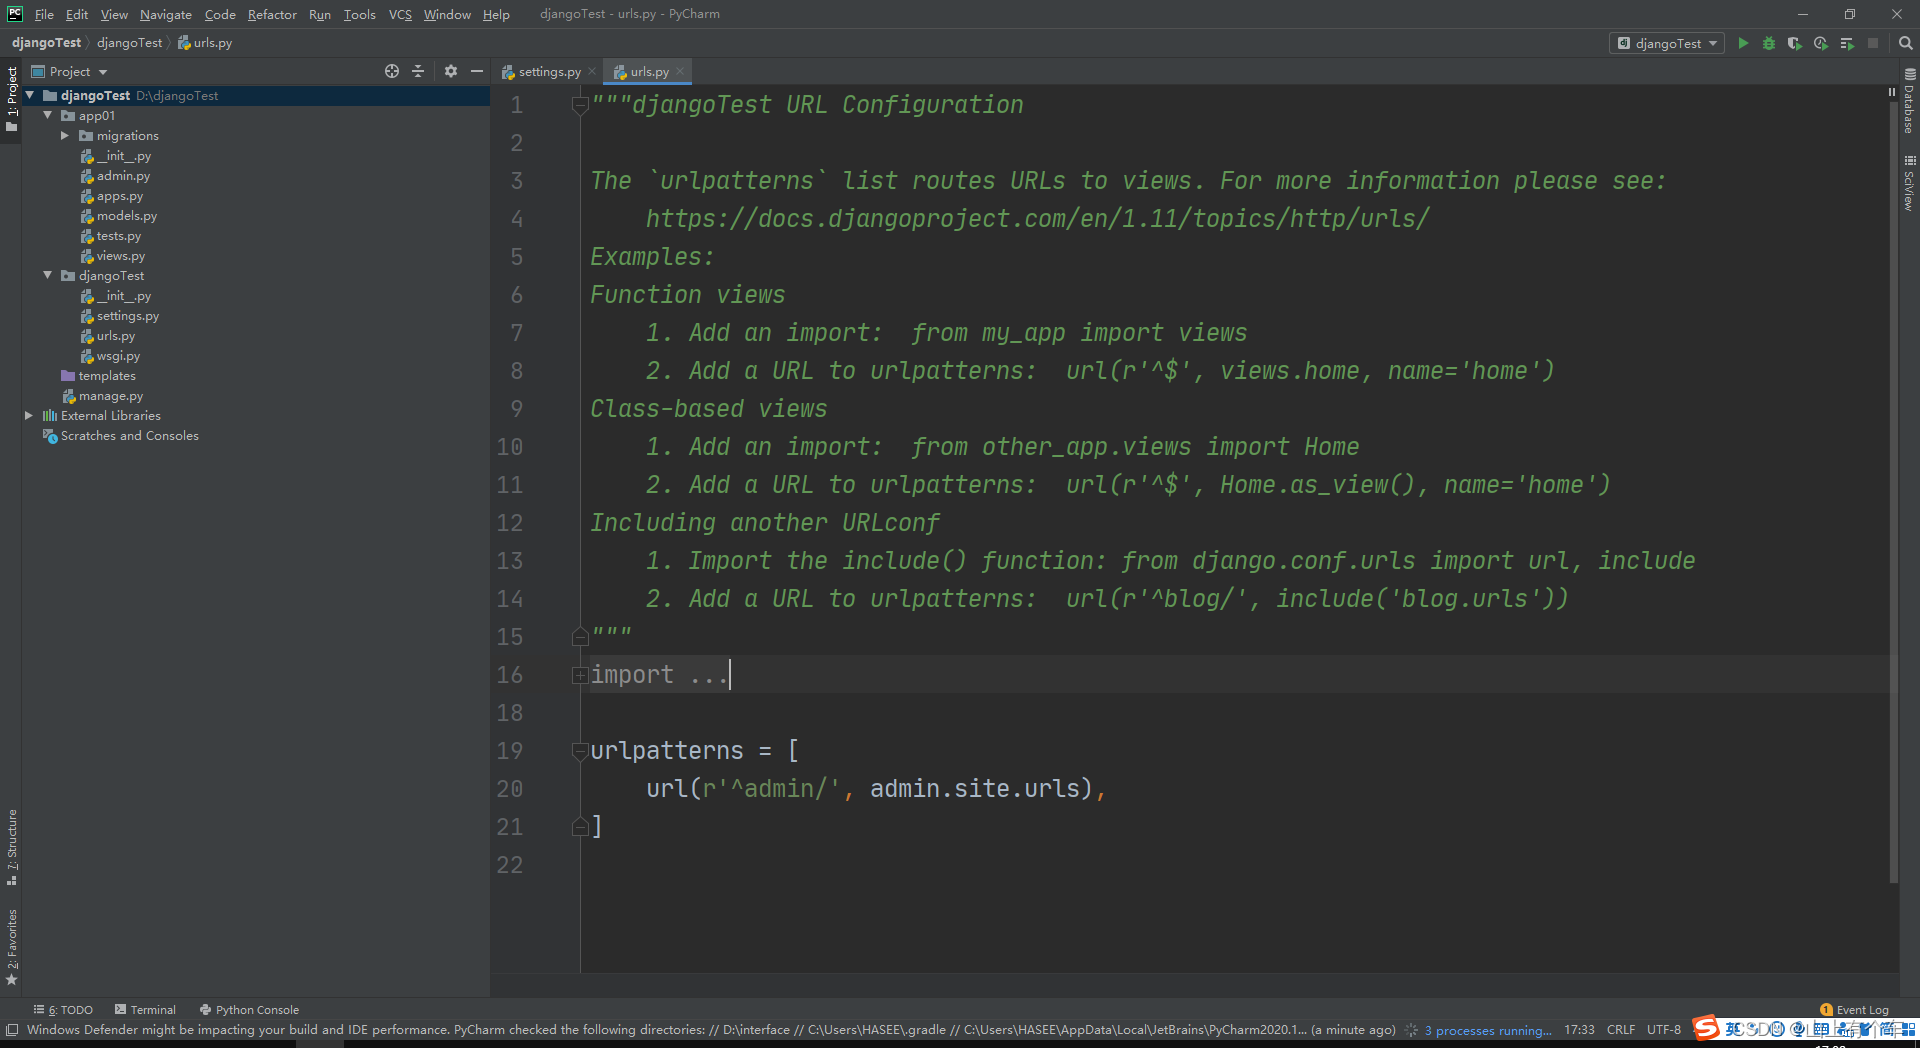Open the Refactor menu
The height and width of the screenshot is (1048, 1920).
[x=272, y=14]
